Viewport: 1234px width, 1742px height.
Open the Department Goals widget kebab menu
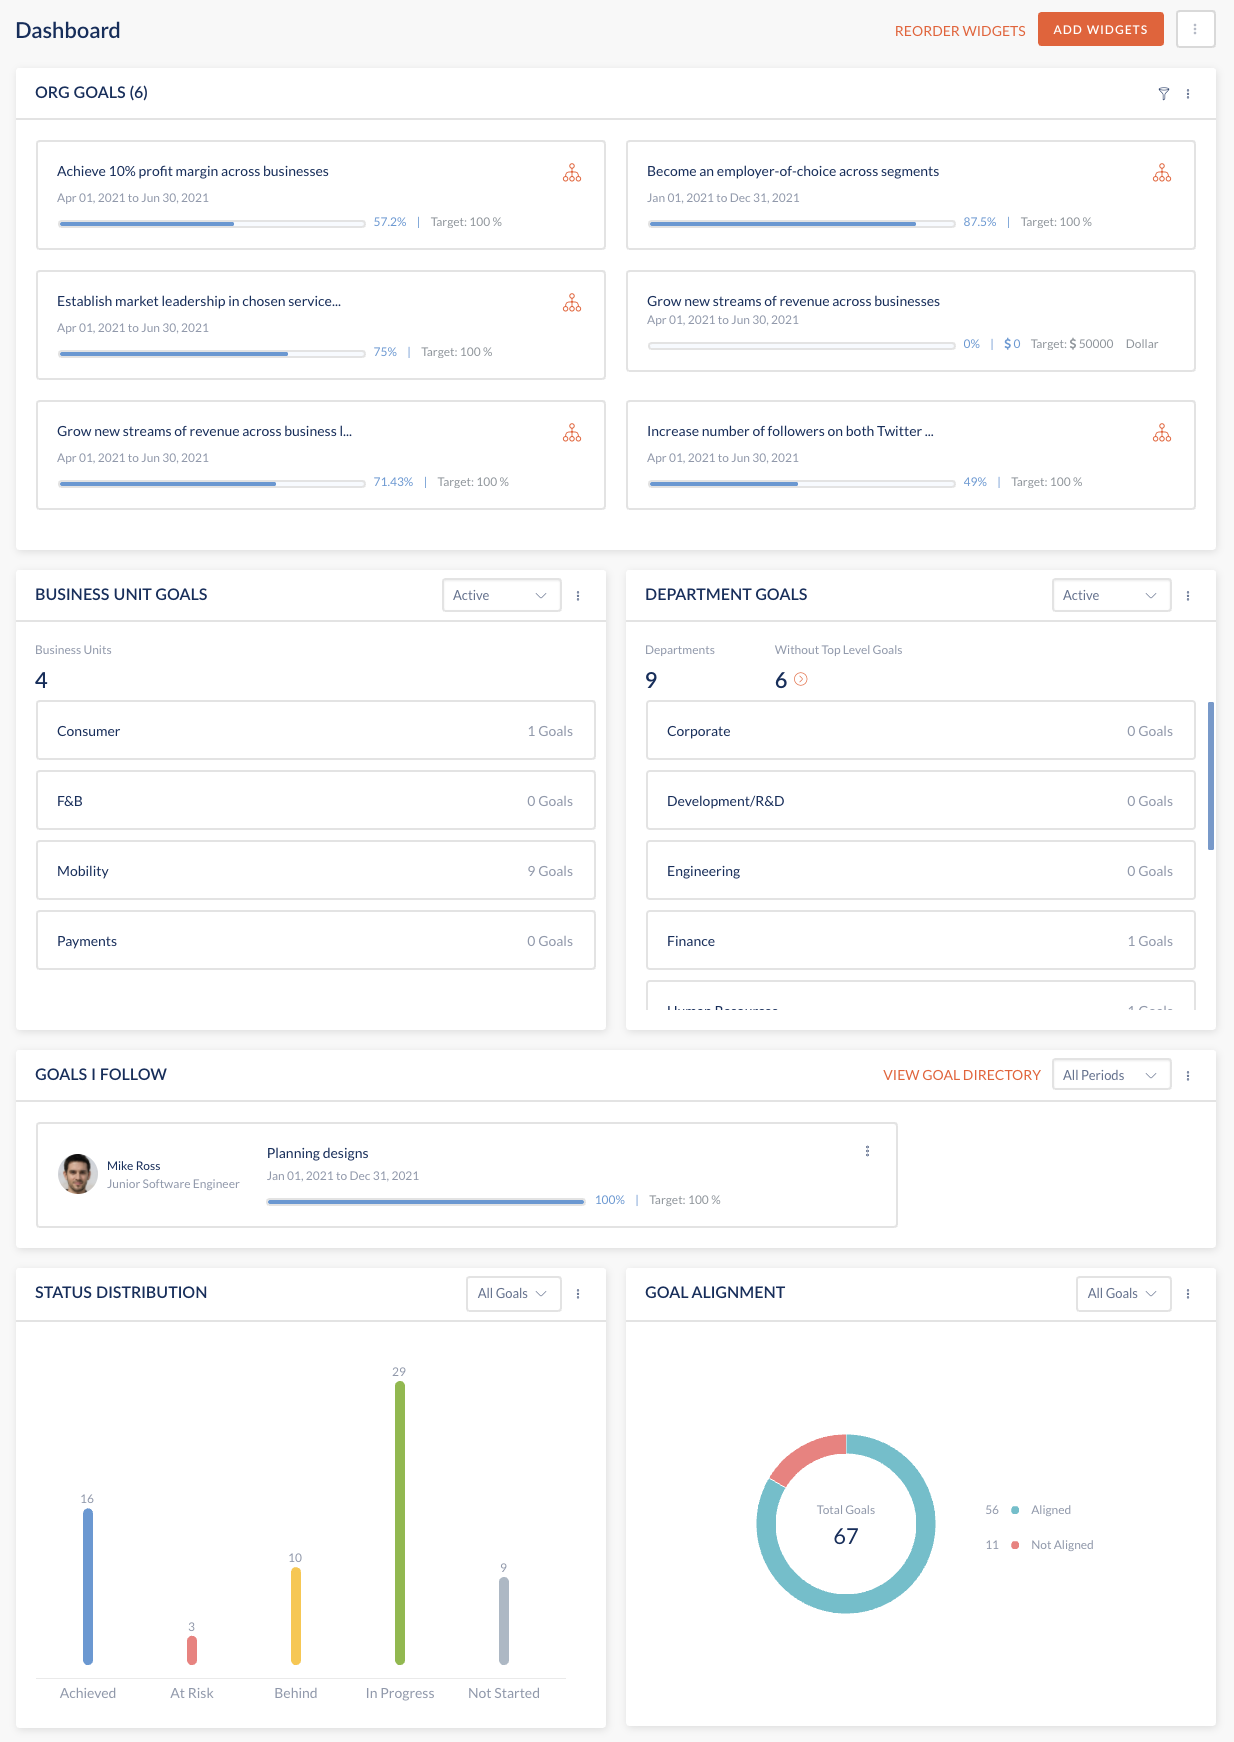pos(1188,596)
